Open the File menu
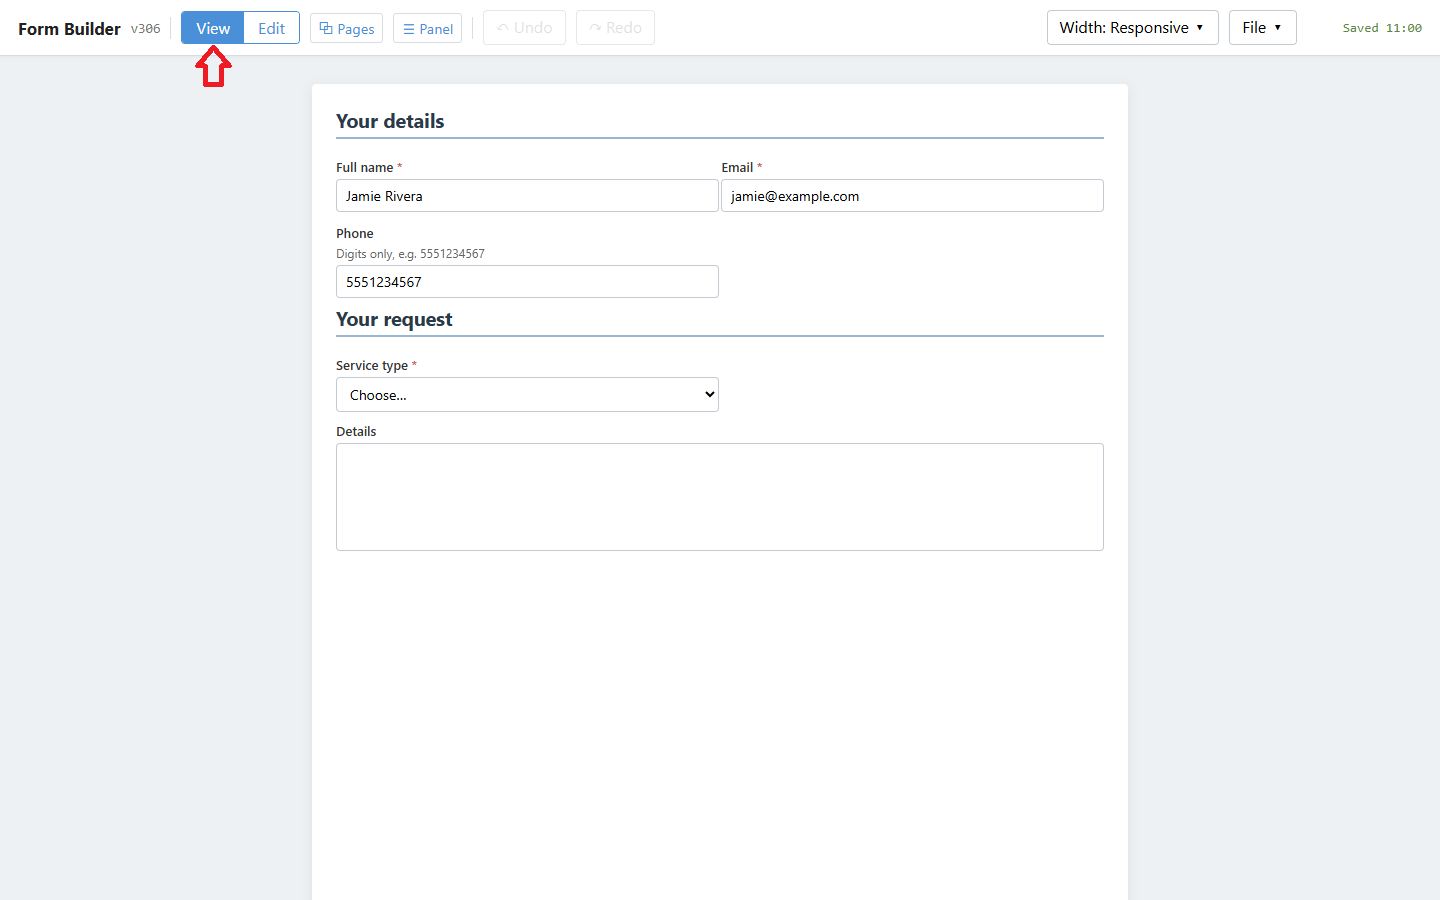1440x900 pixels. [x=1262, y=28]
